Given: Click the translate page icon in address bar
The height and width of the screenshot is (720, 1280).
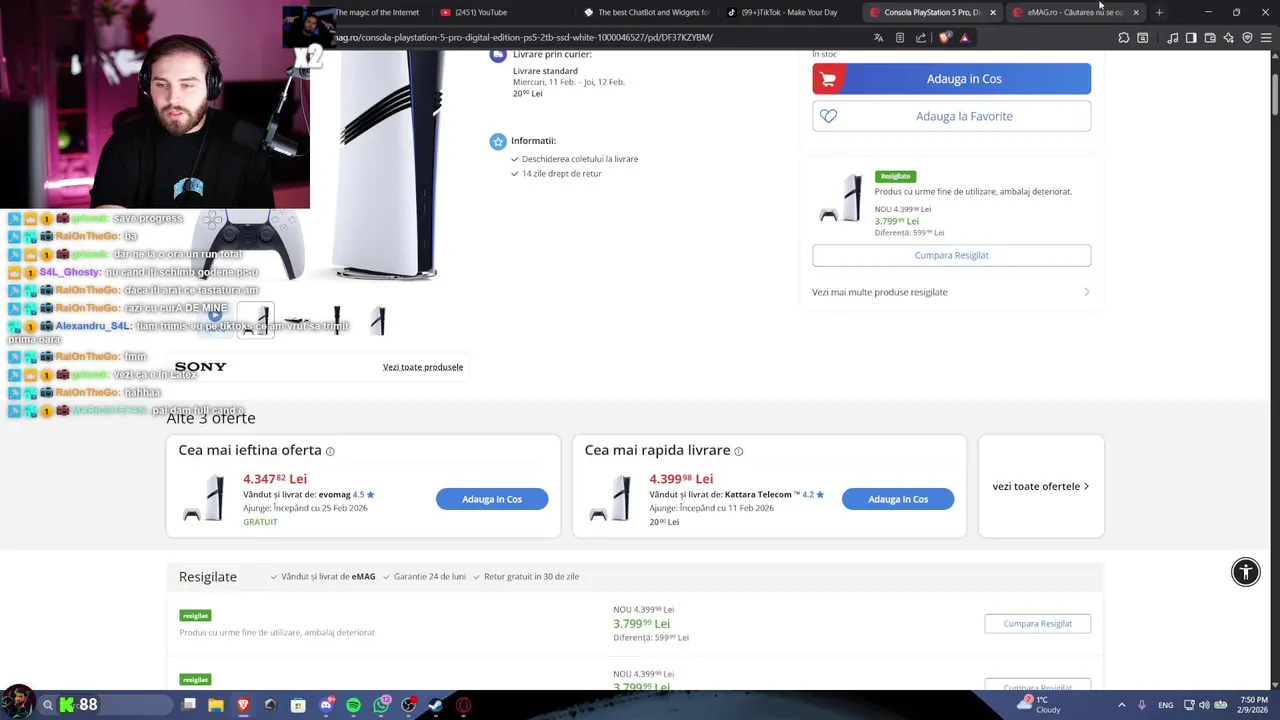Looking at the screenshot, I should 878,38.
